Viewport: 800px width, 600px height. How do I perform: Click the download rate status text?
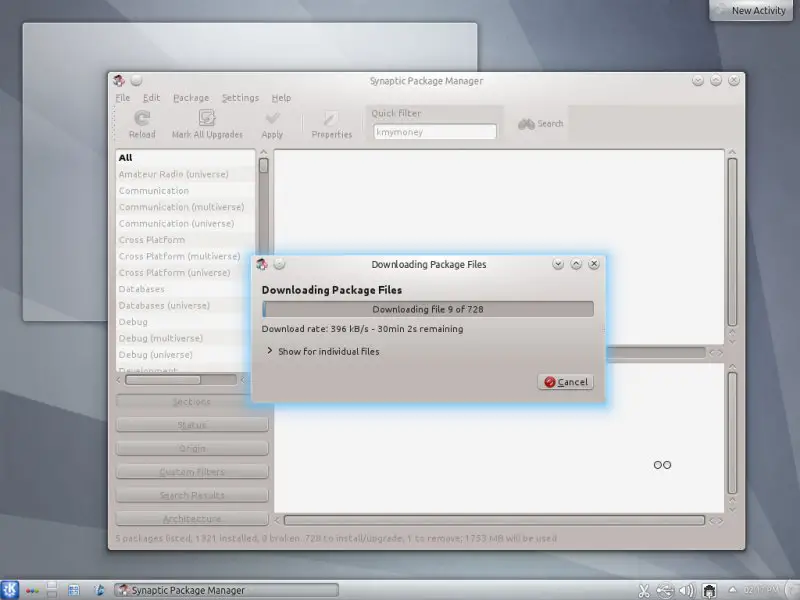(x=362, y=329)
